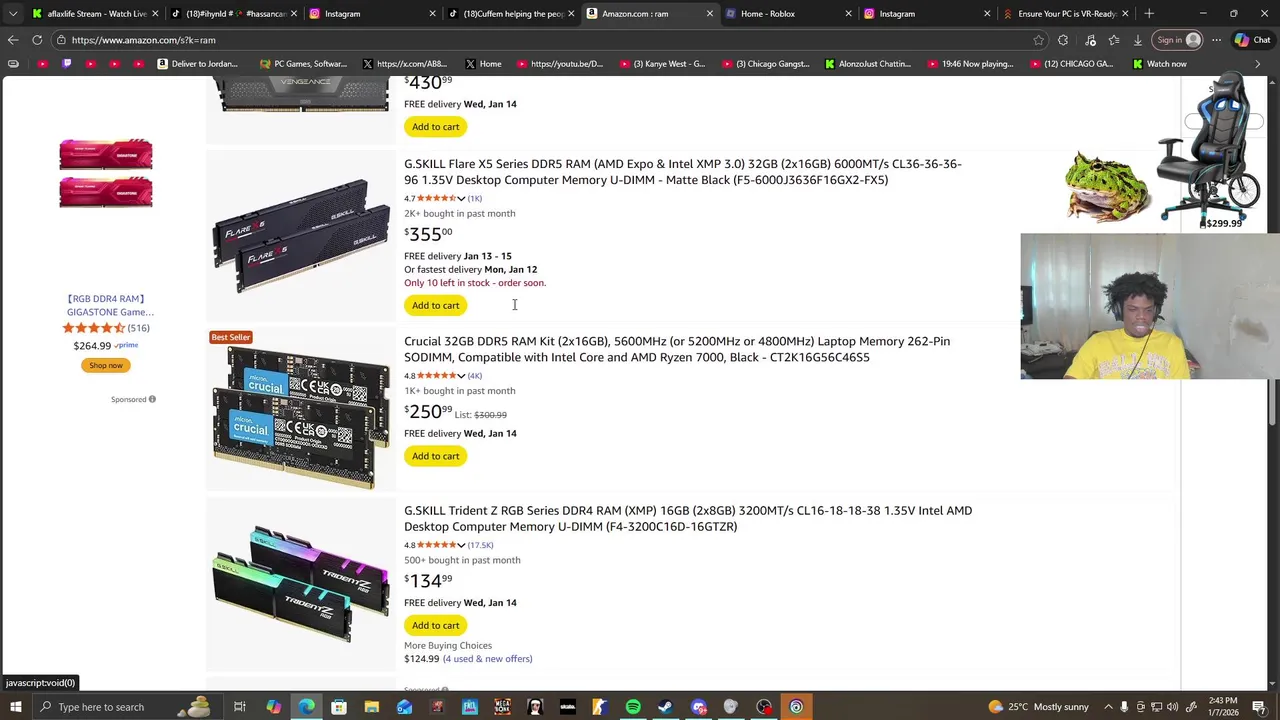
Task: Expand G.SKILL Flare X5 rating dropdown chevron
Action: click(461, 198)
